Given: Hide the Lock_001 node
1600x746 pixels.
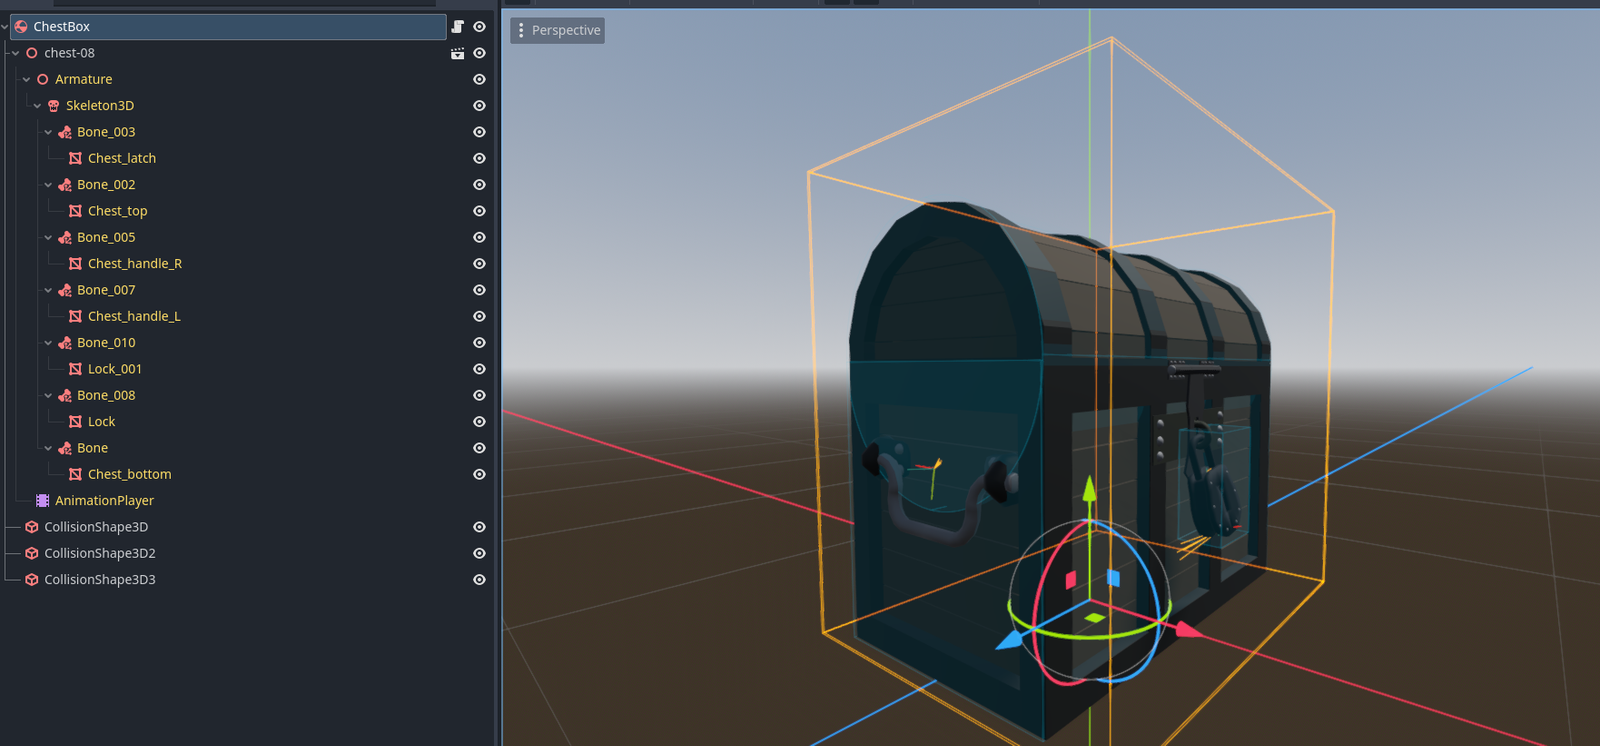Looking at the screenshot, I should 479,369.
